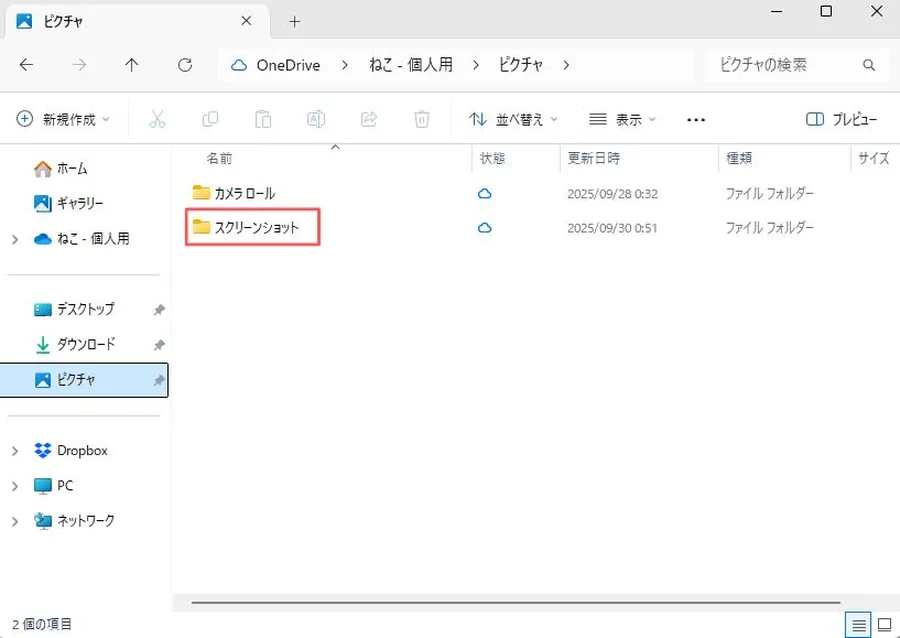The height and width of the screenshot is (638, 900).
Task: Open the 表示 view menu
Action: click(x=622, y=119)
